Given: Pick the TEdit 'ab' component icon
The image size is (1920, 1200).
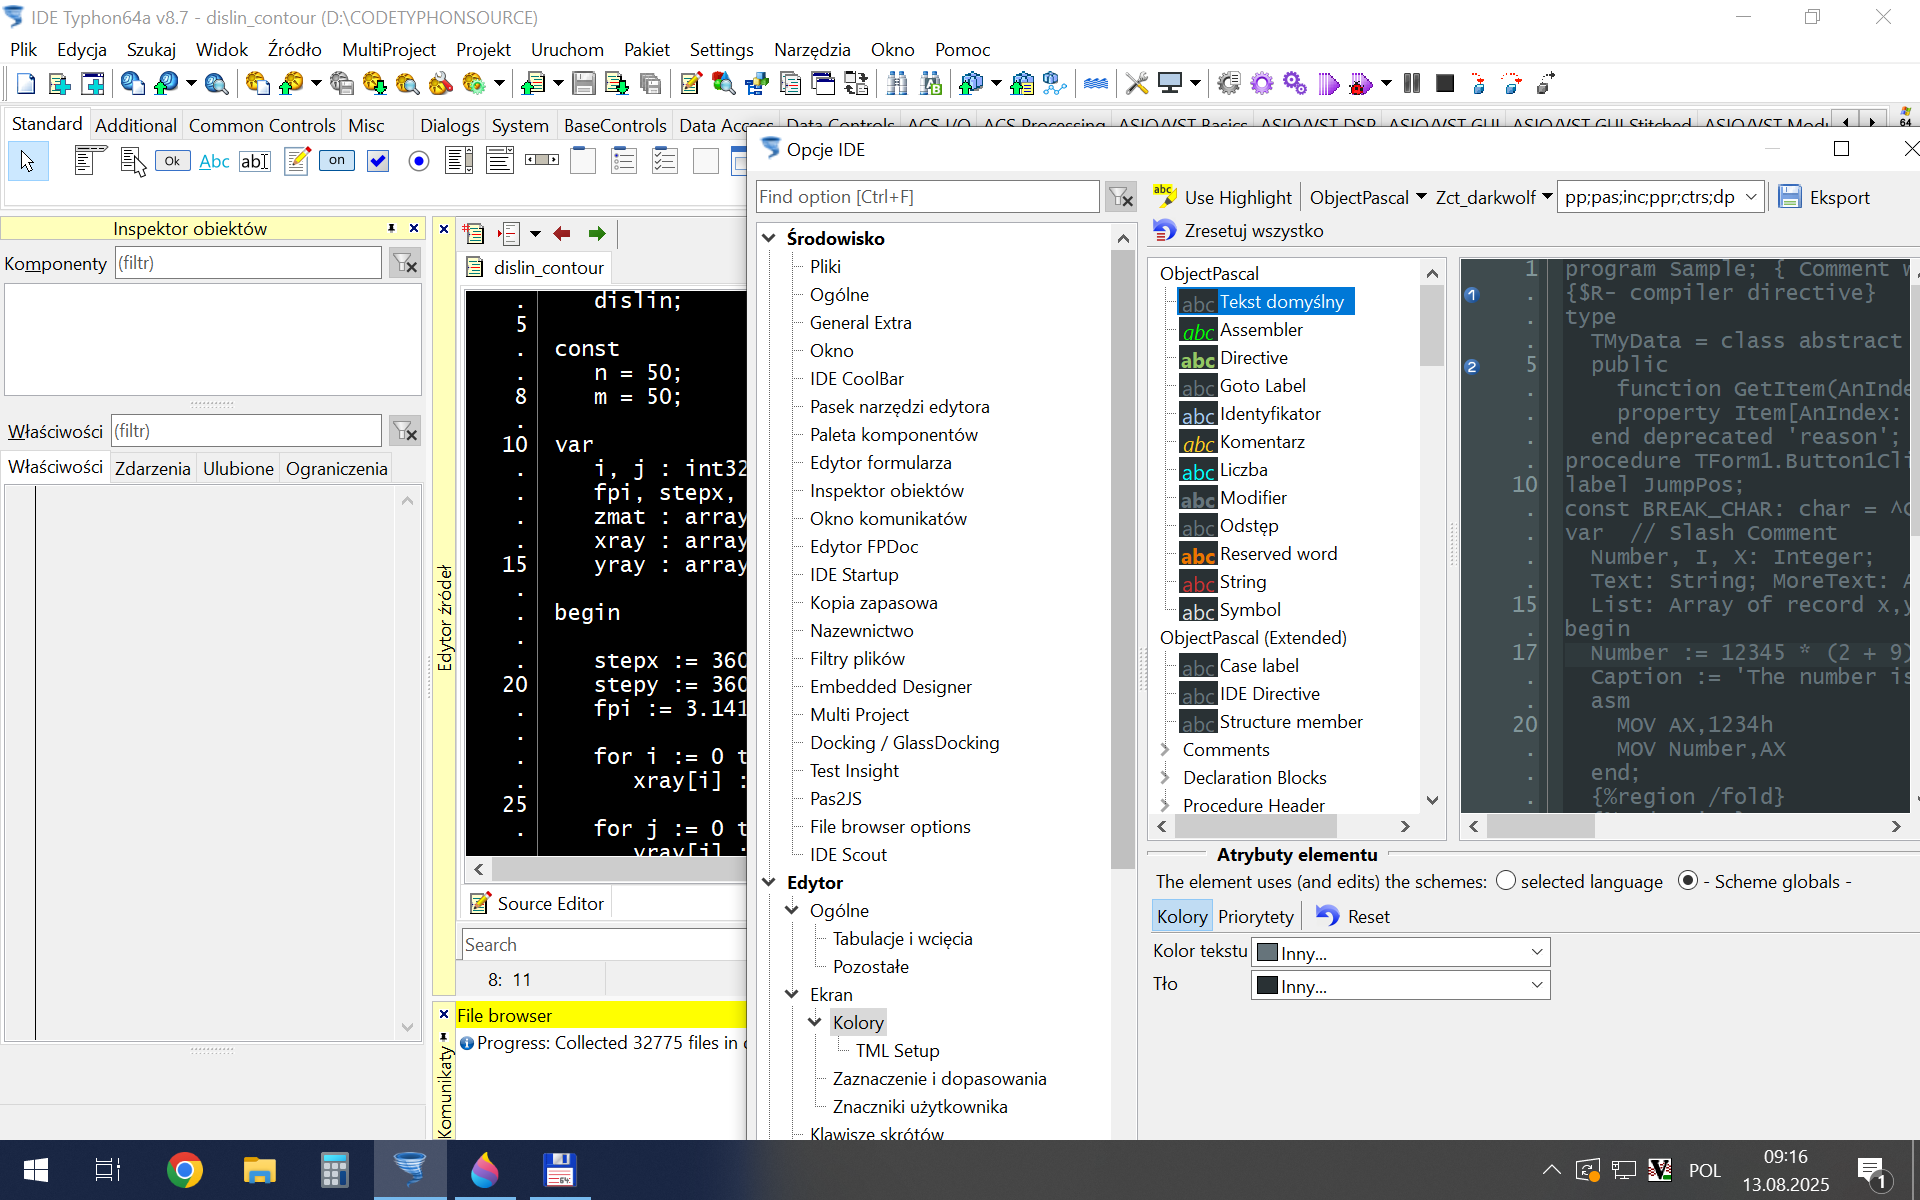Looking at the screenshot, I should pos(255,161).
